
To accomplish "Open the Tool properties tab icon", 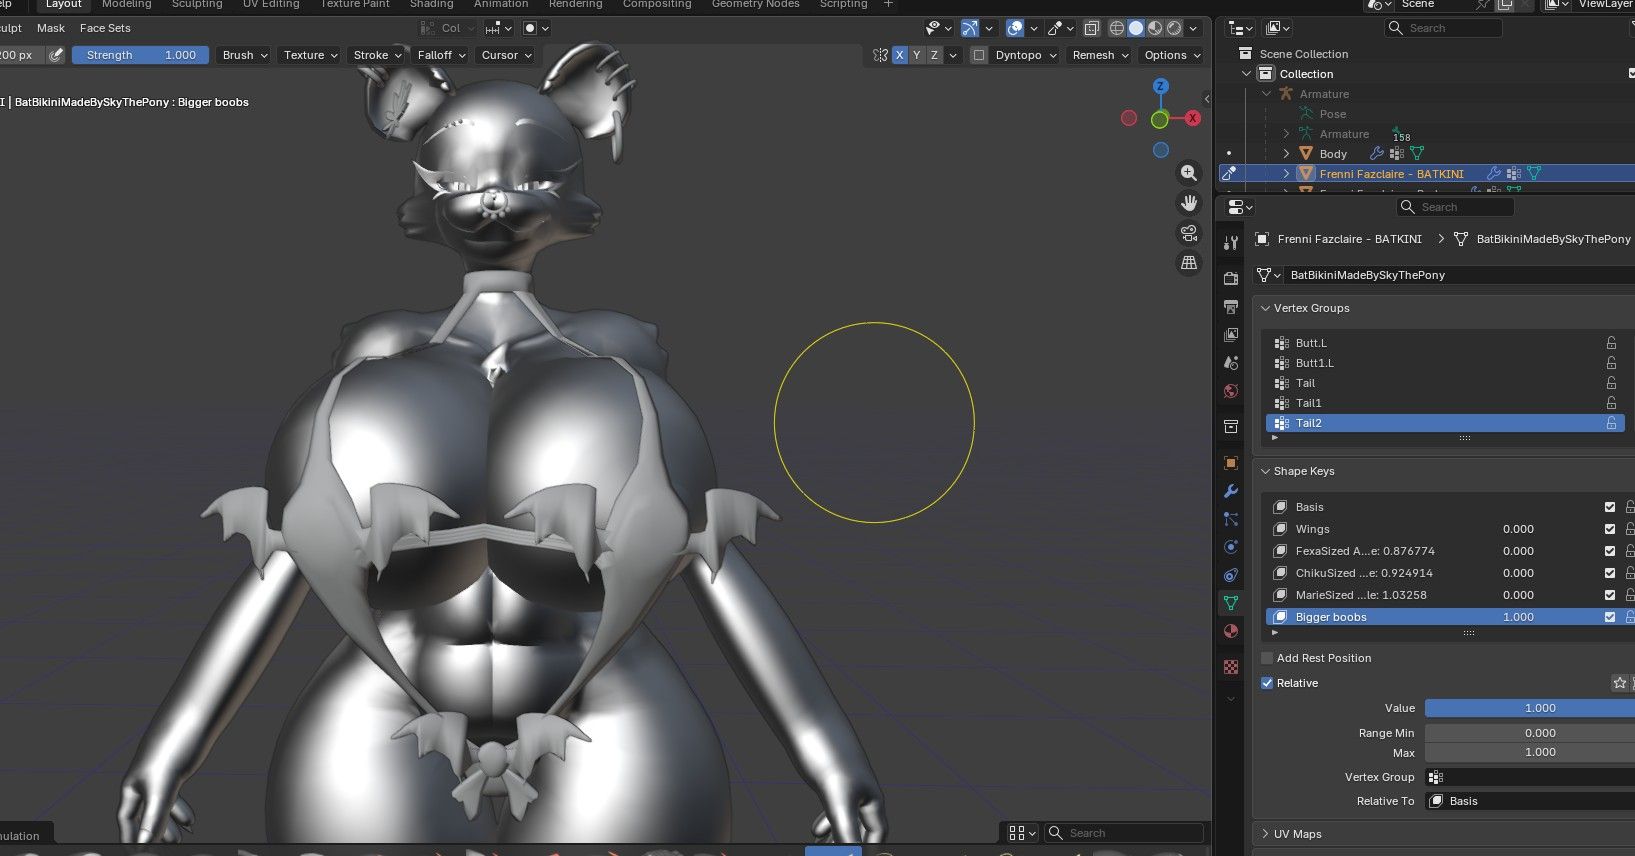I will [x=1231, y=243].
